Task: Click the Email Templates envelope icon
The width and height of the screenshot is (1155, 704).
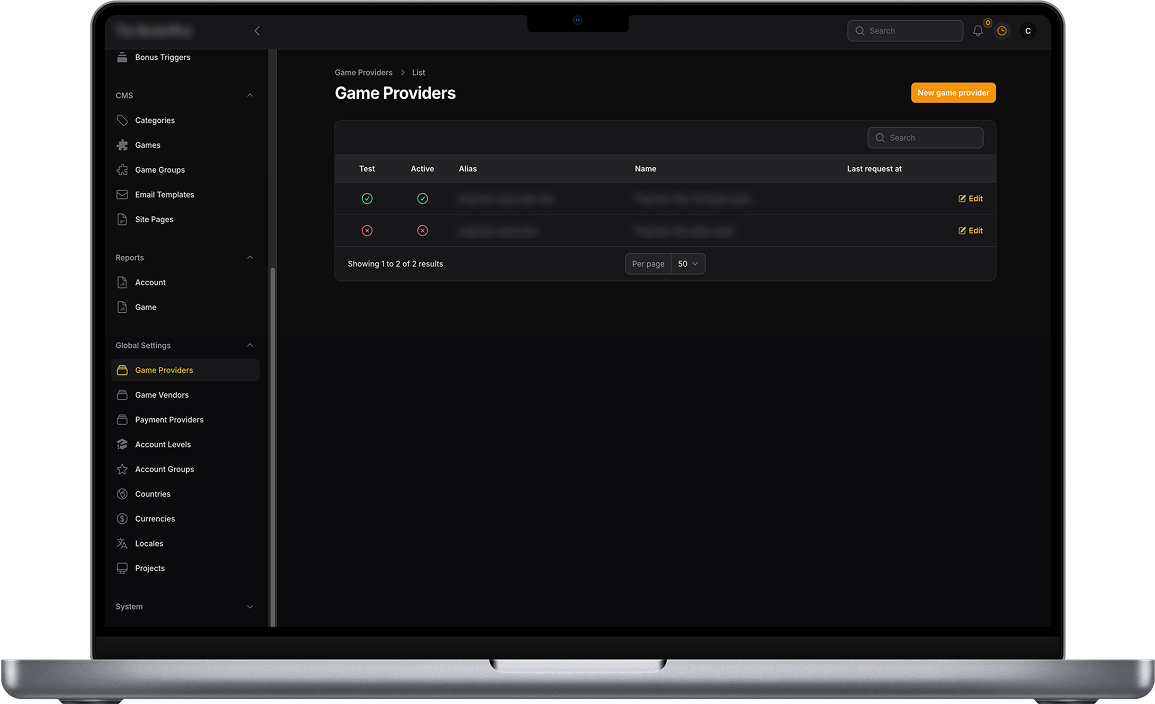Action: (x=122, y=194)
